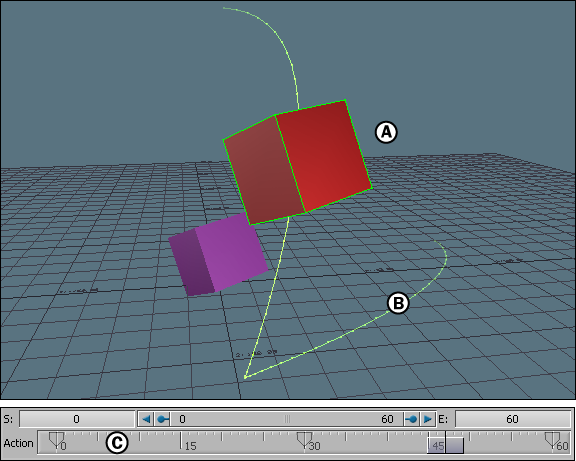Click the center grip of the range bar
This screenshot has height=461, width=576.
coord(287,419)
